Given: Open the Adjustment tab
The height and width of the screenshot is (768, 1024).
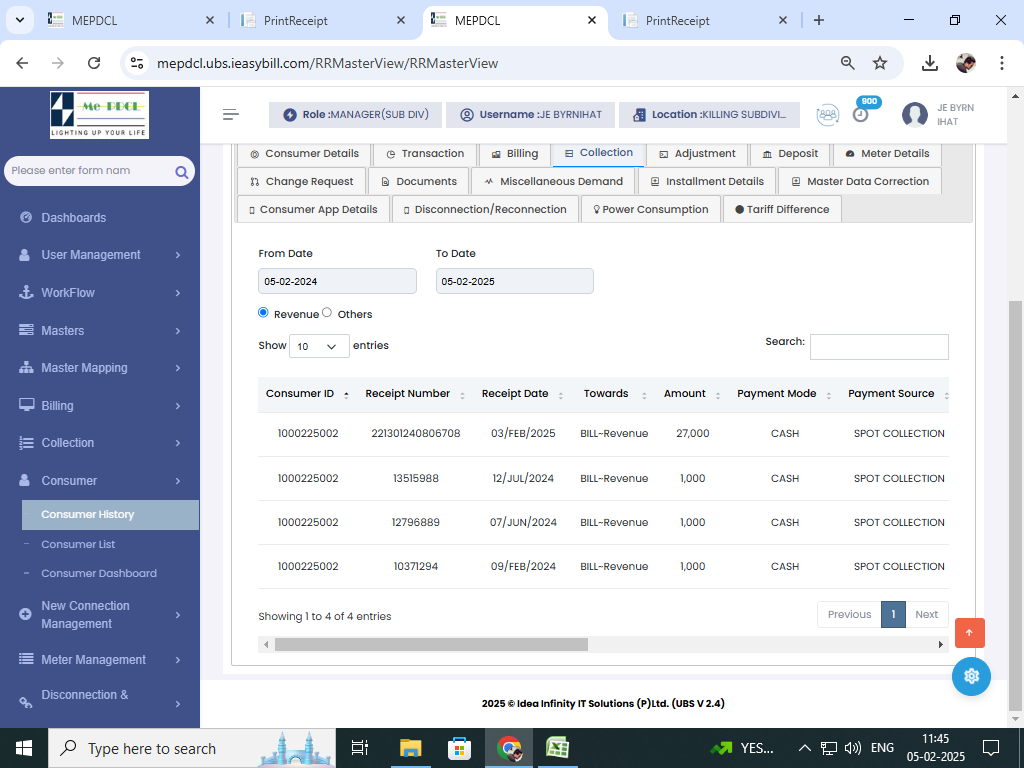Looking at the screenshot, I should click(697, 153).
